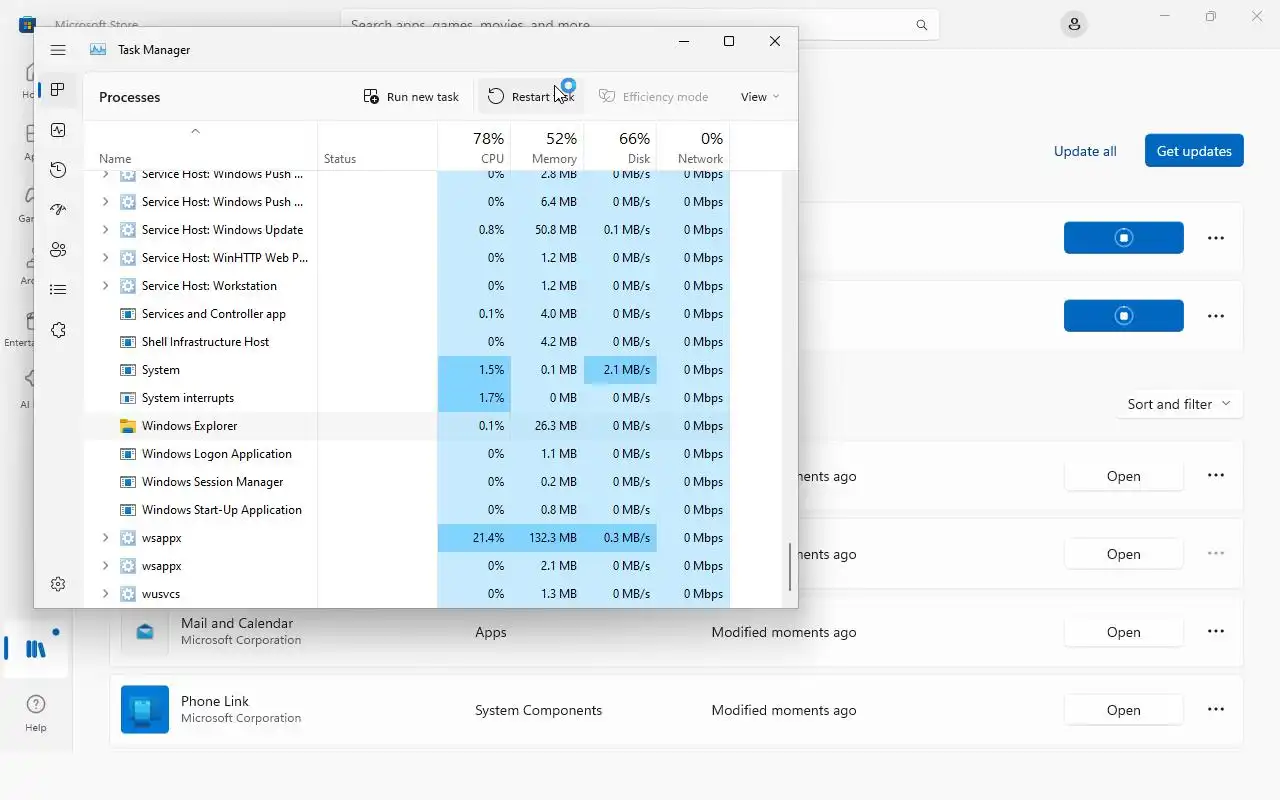Sort processes by Network column

693,147
